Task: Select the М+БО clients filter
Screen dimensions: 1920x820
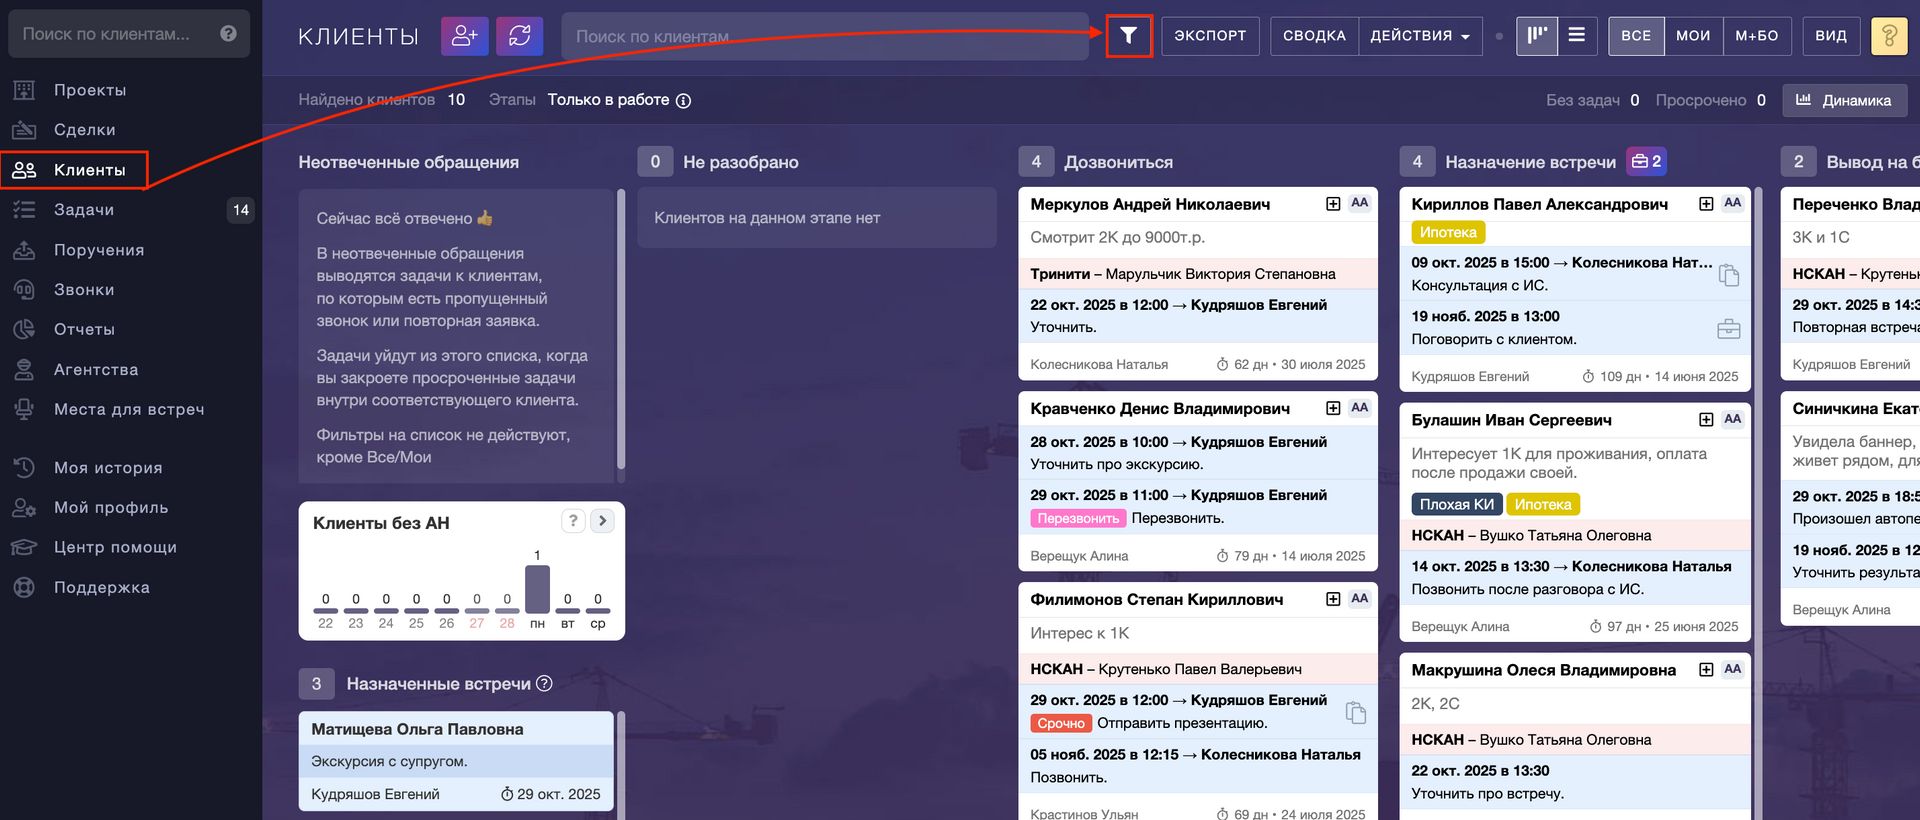Action: [x=1757, y=36]
